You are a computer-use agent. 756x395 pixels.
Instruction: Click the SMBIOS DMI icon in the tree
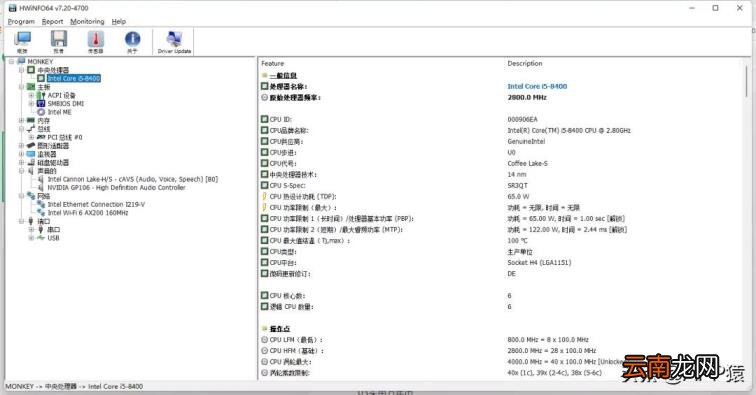(x=41, y=104)
